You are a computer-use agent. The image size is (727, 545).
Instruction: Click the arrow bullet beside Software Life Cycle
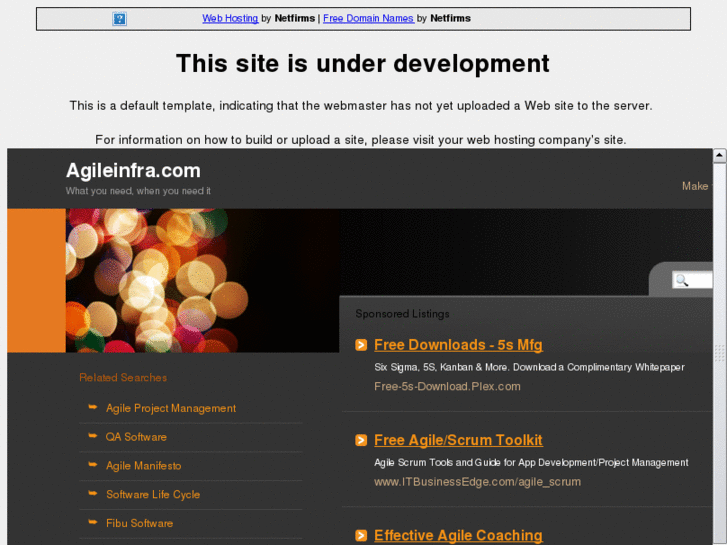93,493
